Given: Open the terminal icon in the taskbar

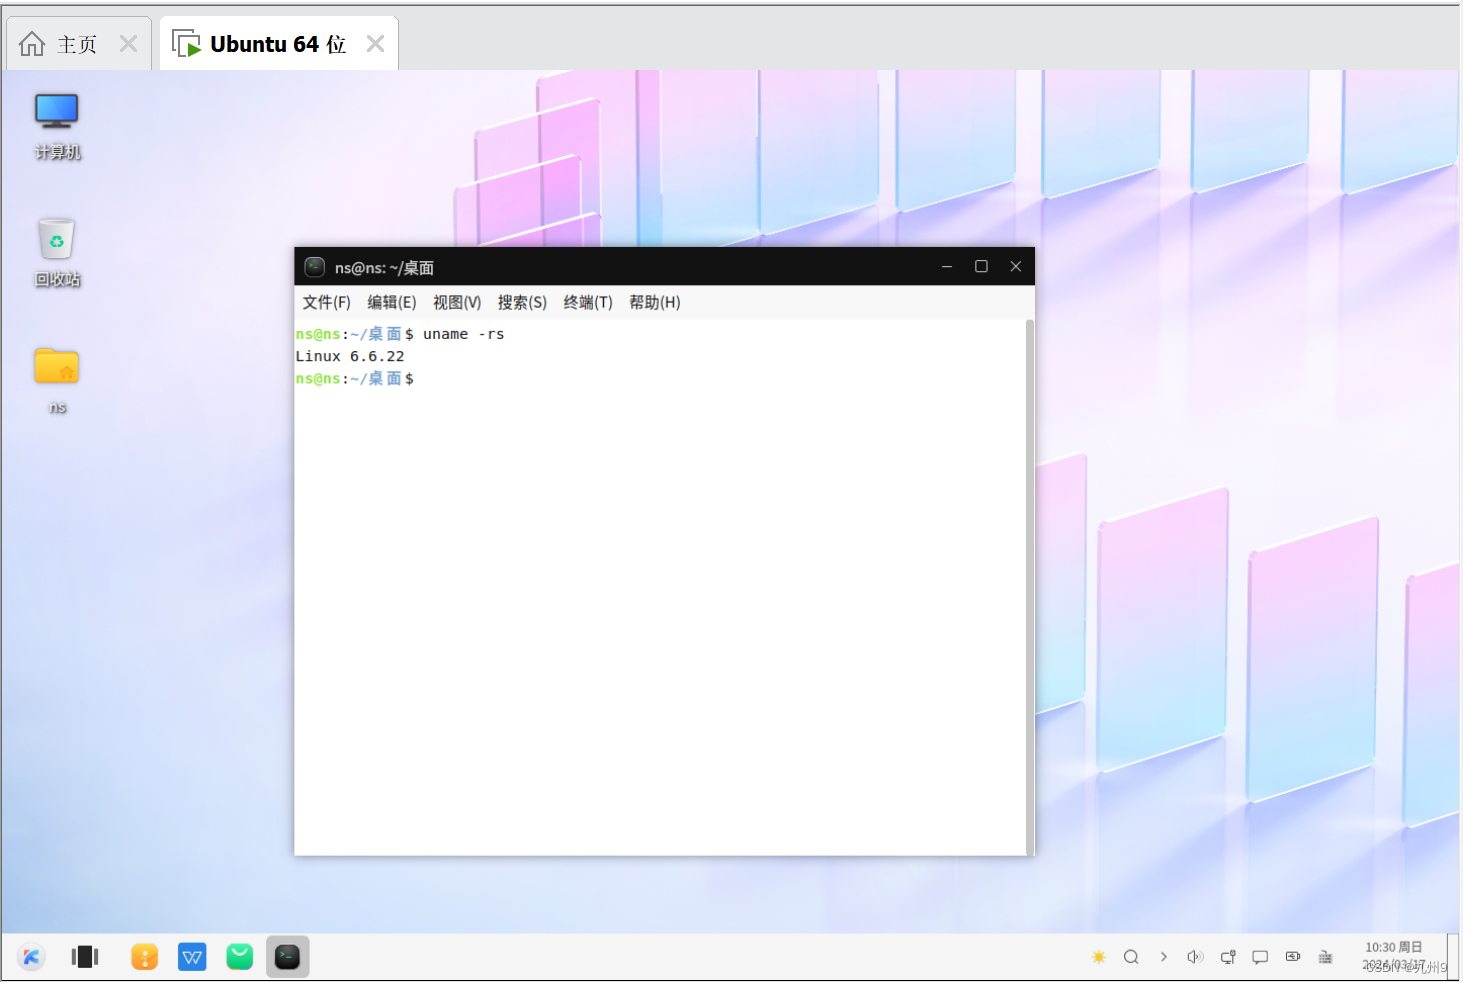Looking at the screenshot, I should coord(287,957).
